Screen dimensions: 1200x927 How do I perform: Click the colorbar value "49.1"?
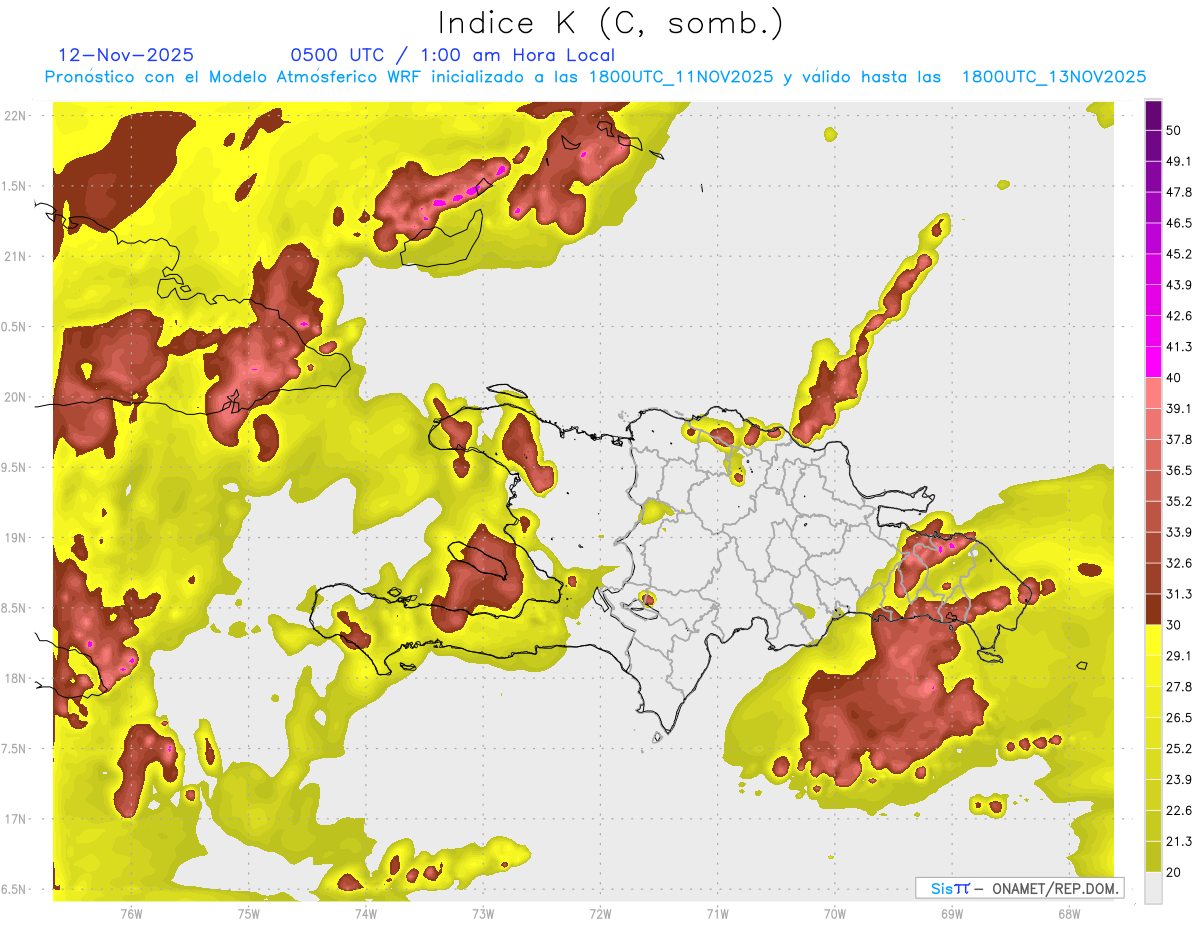(1179, 161)
